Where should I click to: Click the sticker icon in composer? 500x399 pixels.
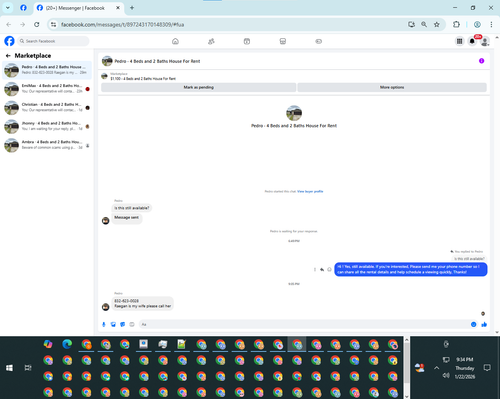[x=123, y=324]
